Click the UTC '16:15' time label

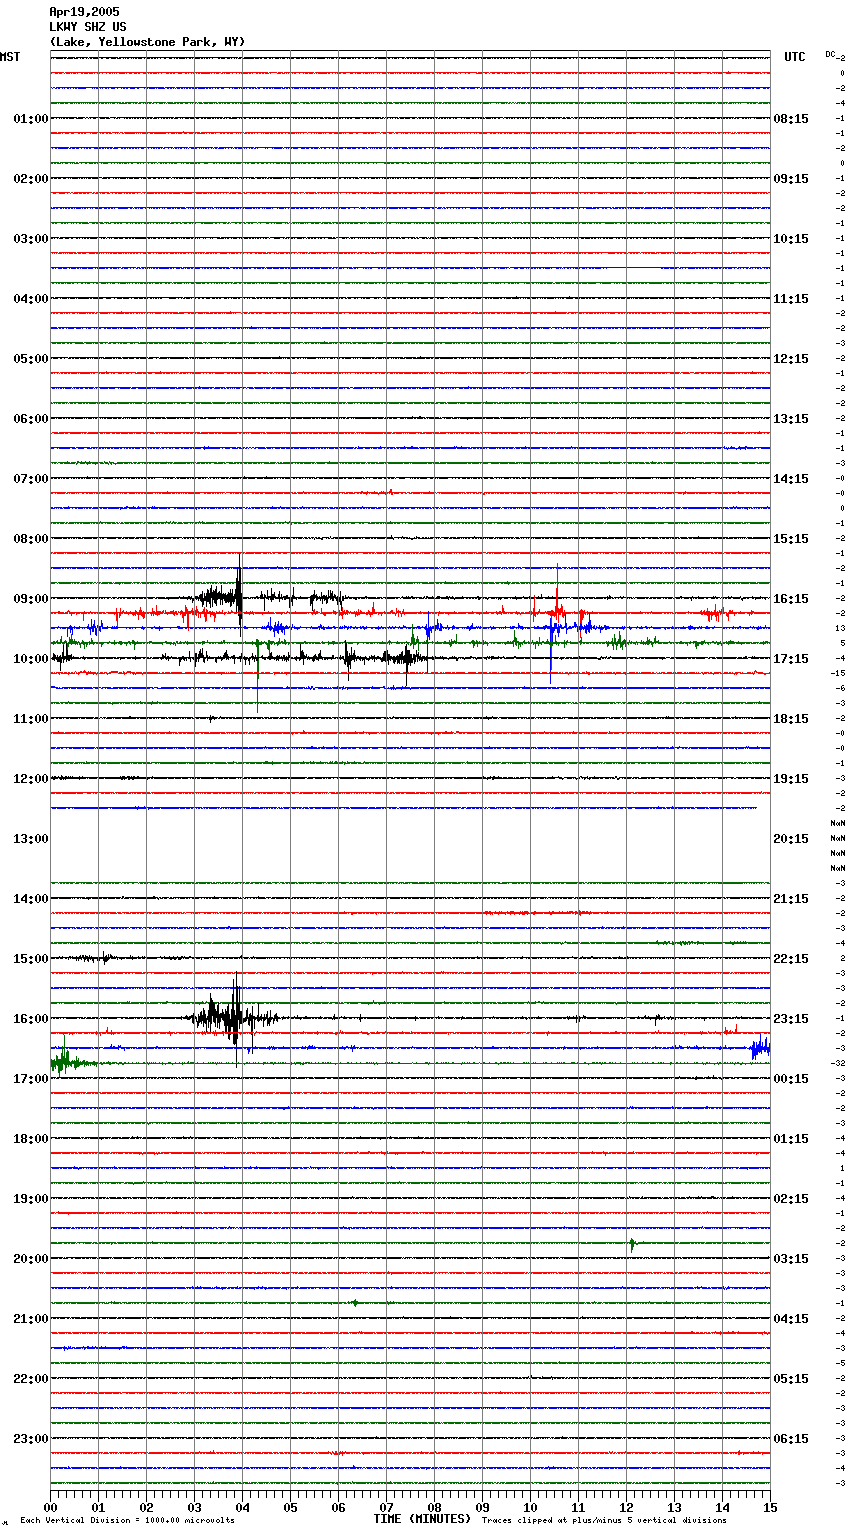(791, 599)
